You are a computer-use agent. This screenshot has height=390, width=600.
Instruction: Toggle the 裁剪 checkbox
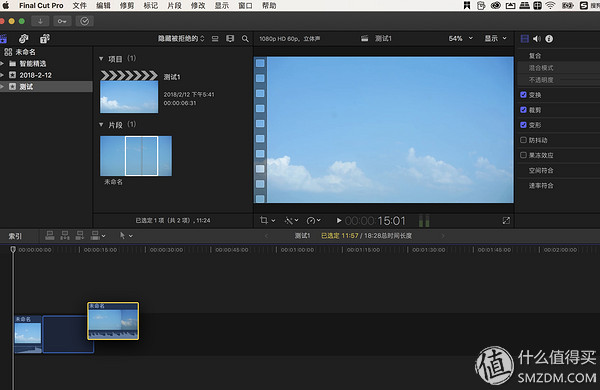(523, 110)
